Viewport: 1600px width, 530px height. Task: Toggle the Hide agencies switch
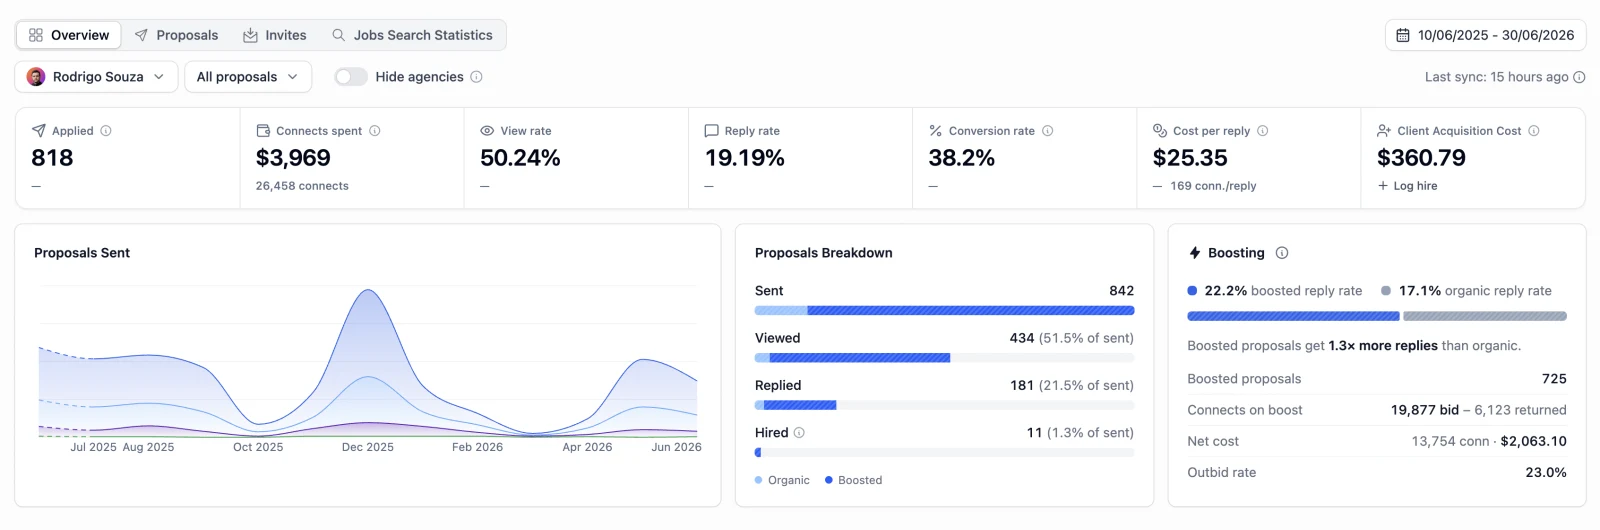point(351,77)
